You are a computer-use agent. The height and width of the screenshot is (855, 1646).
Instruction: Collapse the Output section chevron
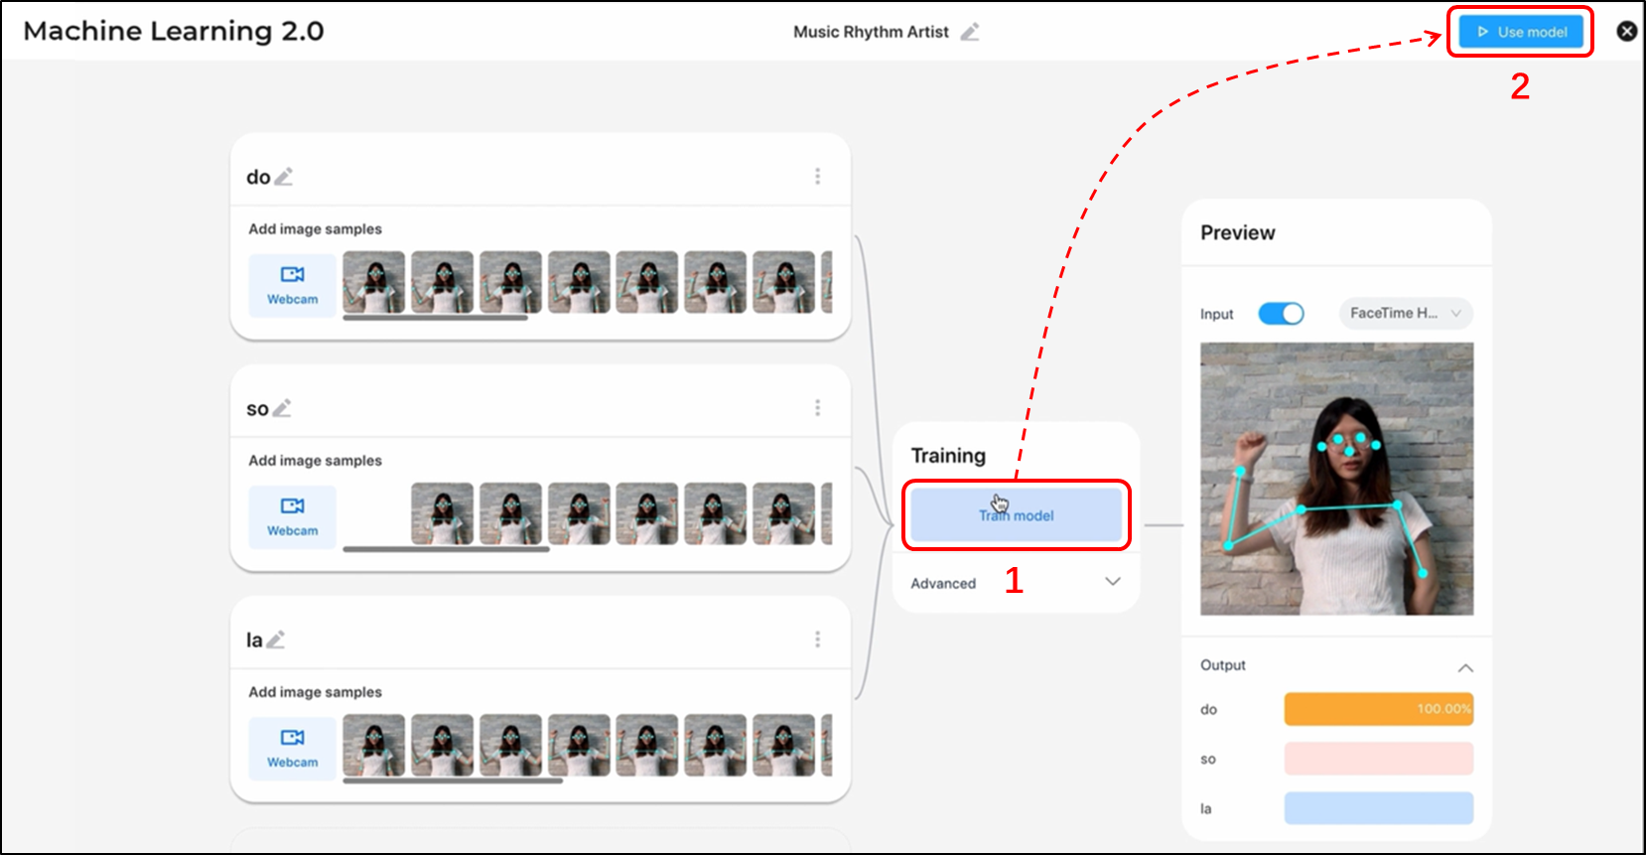1465,667
